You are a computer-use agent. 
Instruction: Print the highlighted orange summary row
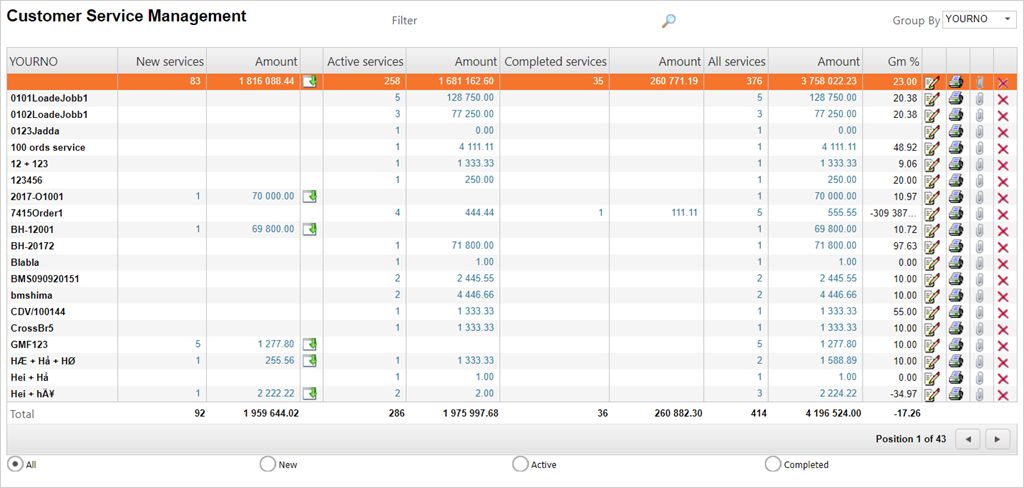956,82
